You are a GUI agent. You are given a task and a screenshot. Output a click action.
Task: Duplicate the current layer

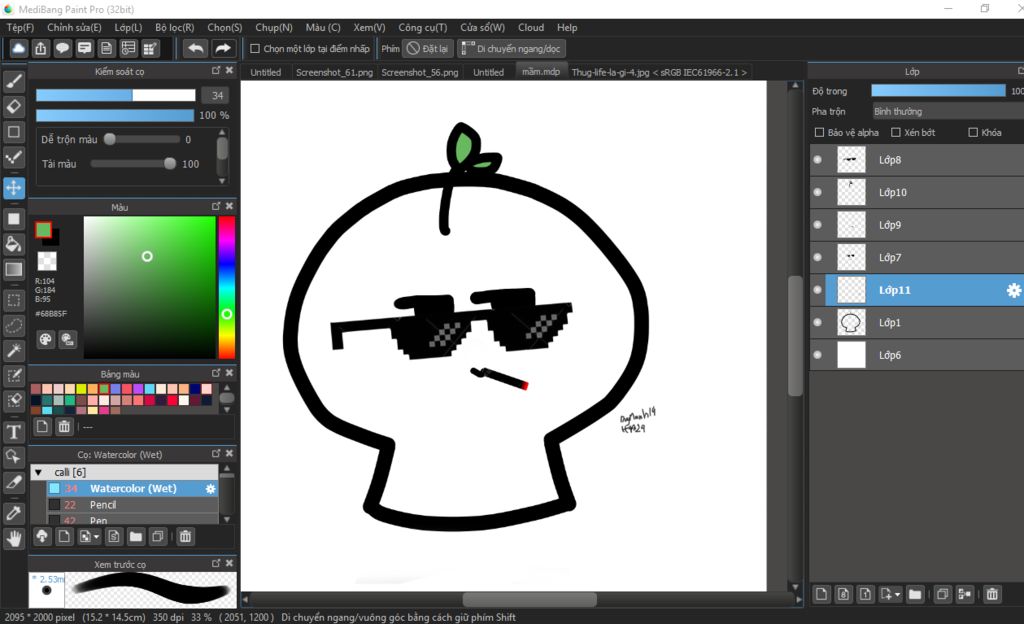942,594
